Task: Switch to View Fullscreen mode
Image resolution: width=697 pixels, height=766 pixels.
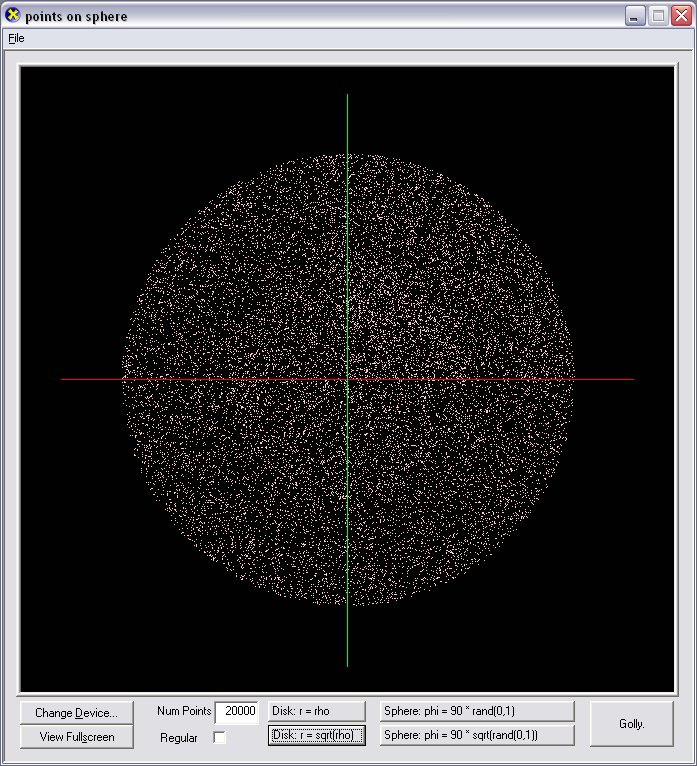Action: (76, 737)
